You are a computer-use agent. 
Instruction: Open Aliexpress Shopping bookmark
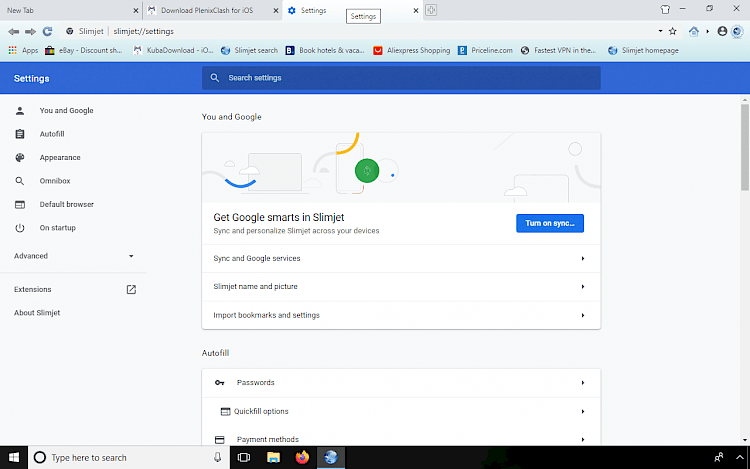pyautogui.click(x=412, y=50)
